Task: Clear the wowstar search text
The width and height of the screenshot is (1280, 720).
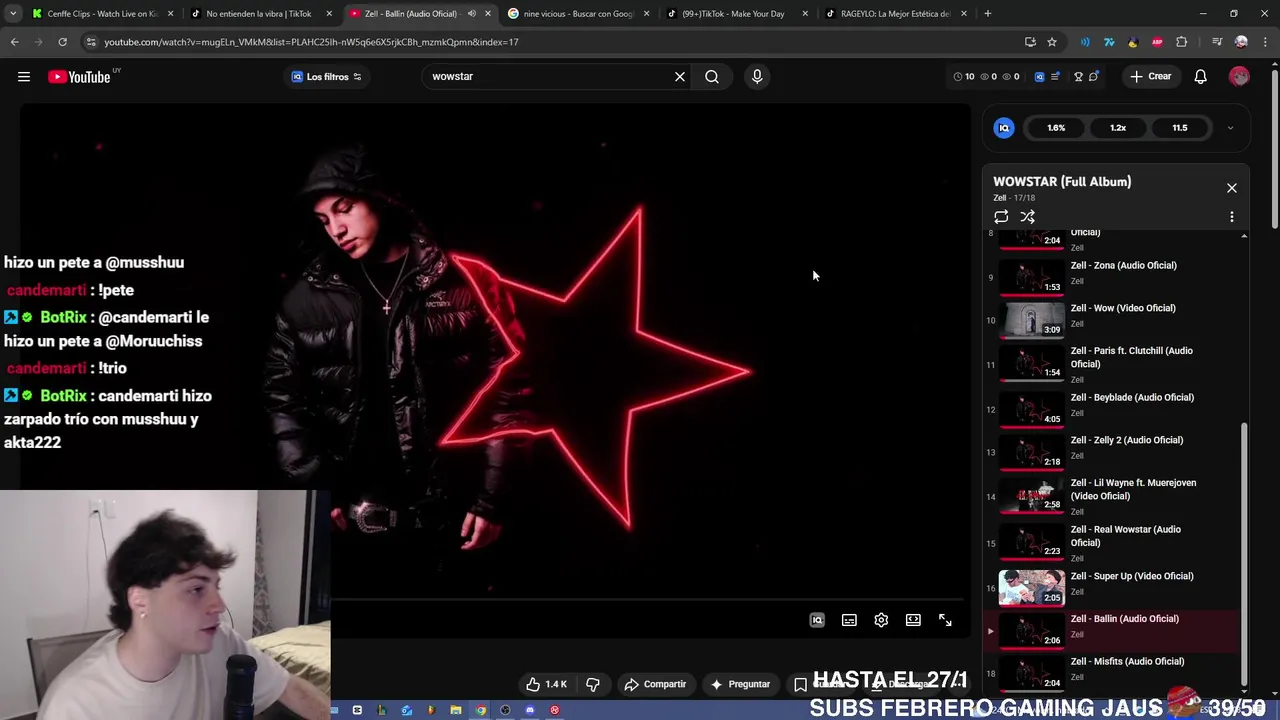Action: click(x=680, y=77)
